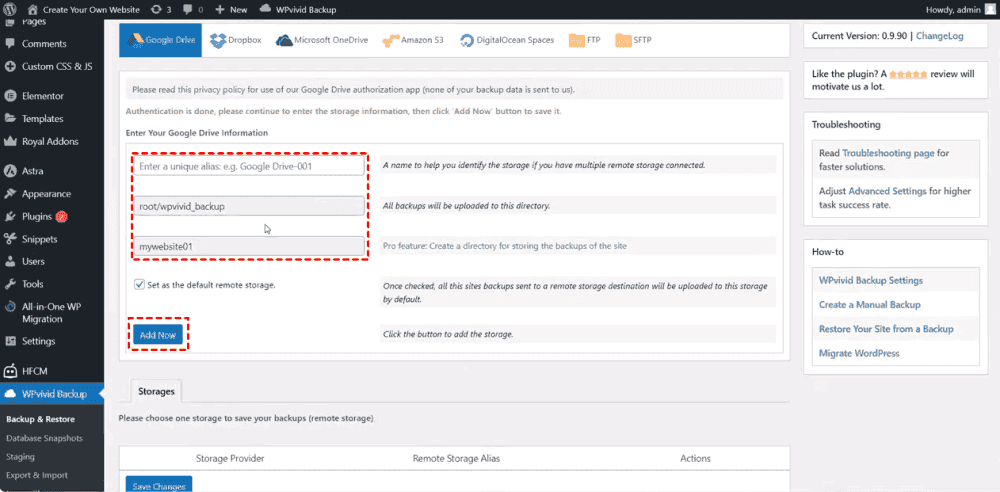Open WPvivid Backup from the admin bar
1000x492 pixels.
point(298,10)
